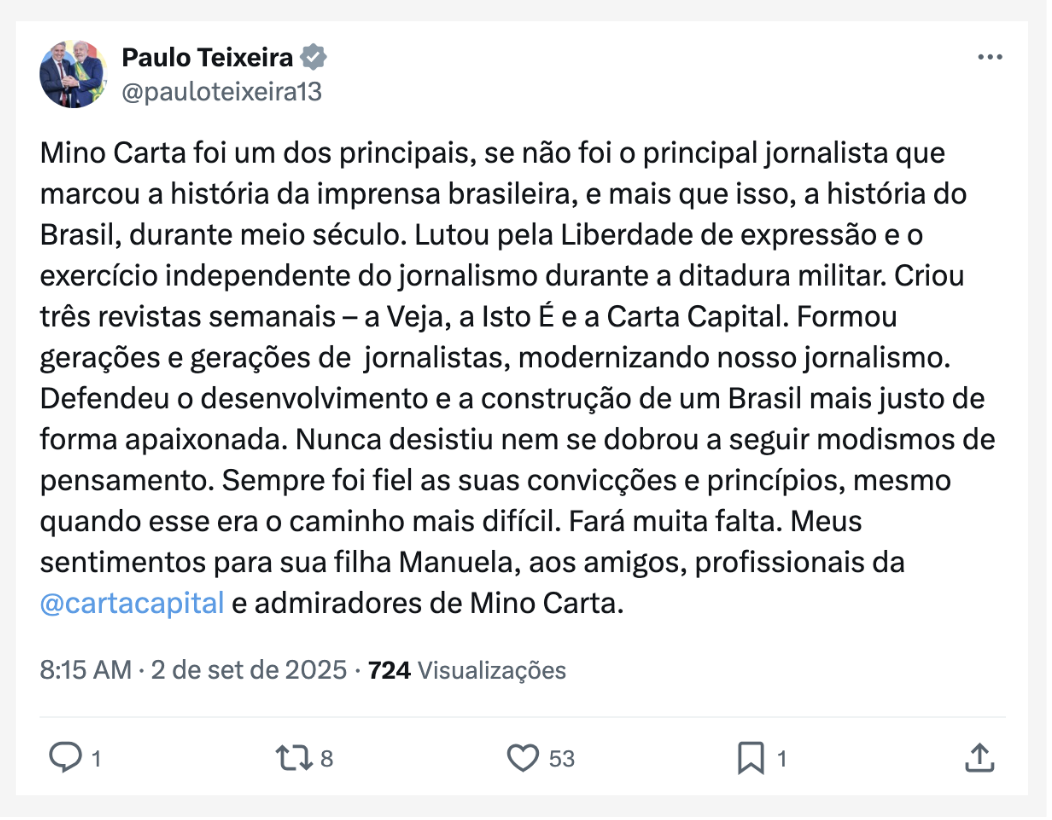The image size is (1052, 820).
Task: Click the repost count of 8
Action: click(x=326, y=759)
